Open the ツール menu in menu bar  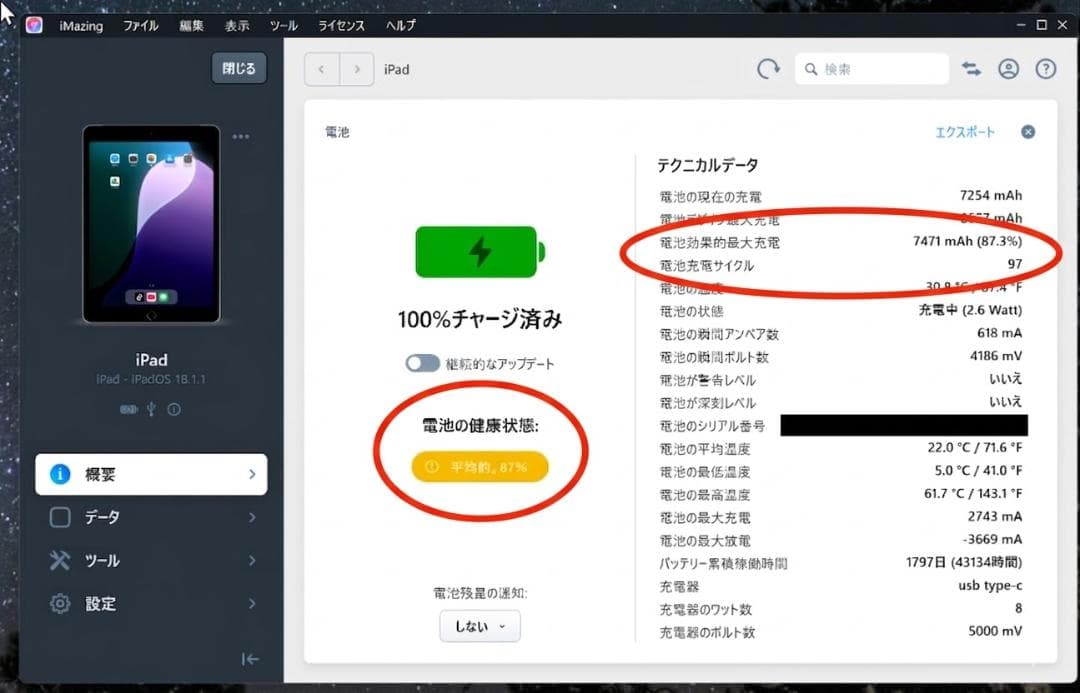point(283,25)
